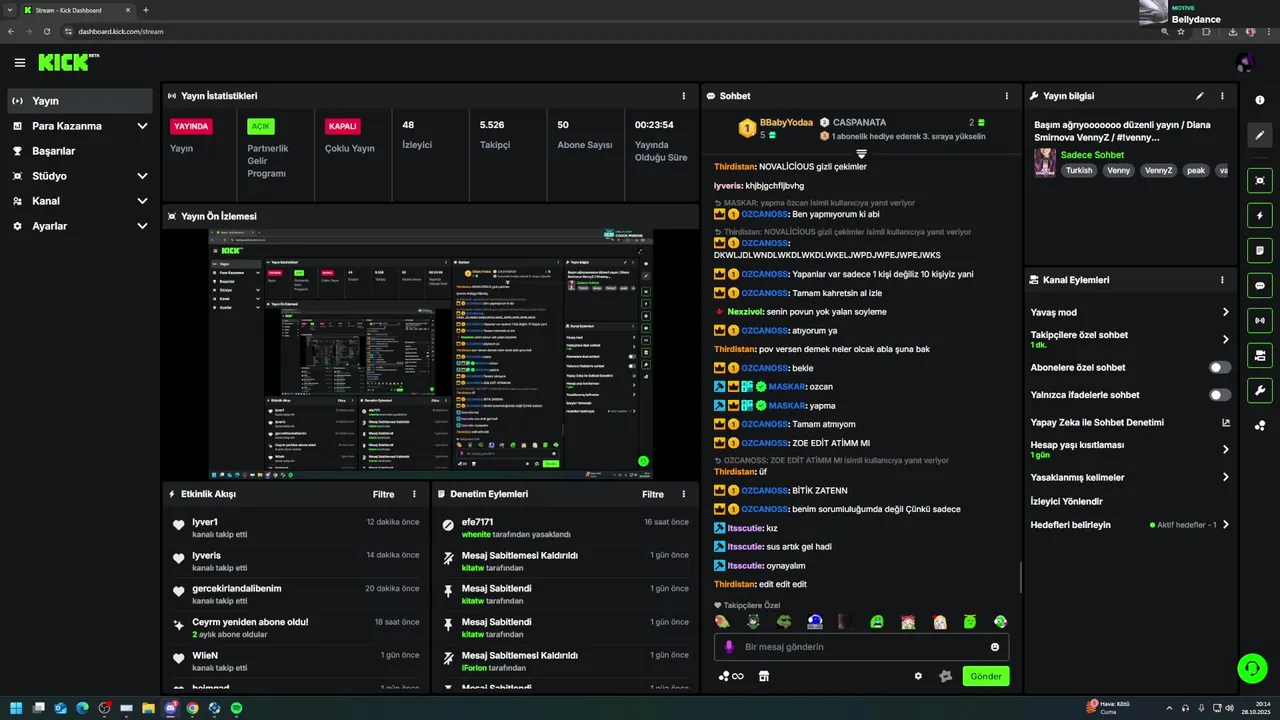Screen dimensions: 1280x720
Task: Click the VennyZ tag
Action: coord(1158,170)
